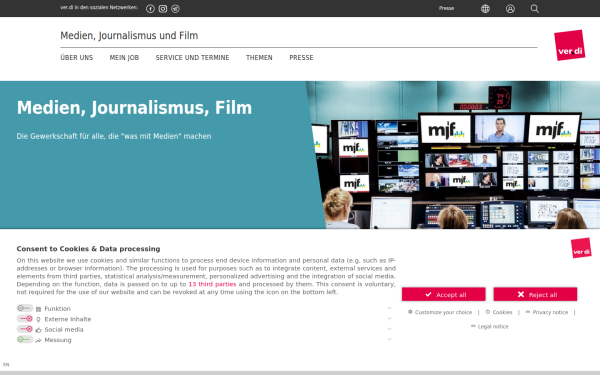Click the 13 third parties link
The image size is (600, 375).
[x=212, y=284]
